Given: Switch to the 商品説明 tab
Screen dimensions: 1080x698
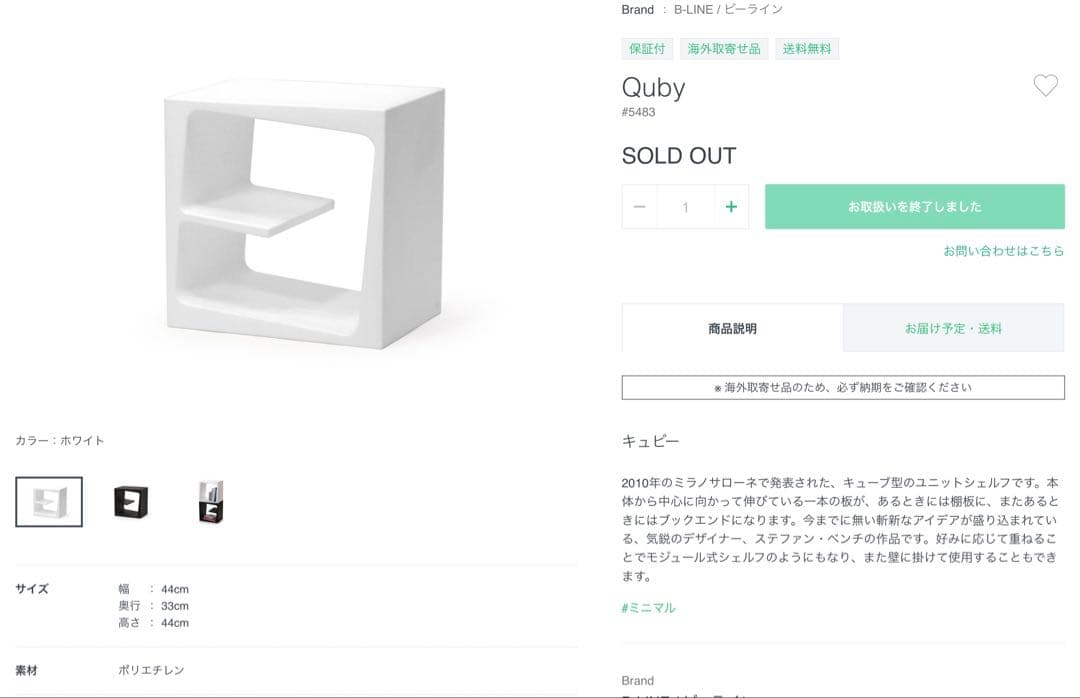Looking at the screenshot, I should click(733, 327).
